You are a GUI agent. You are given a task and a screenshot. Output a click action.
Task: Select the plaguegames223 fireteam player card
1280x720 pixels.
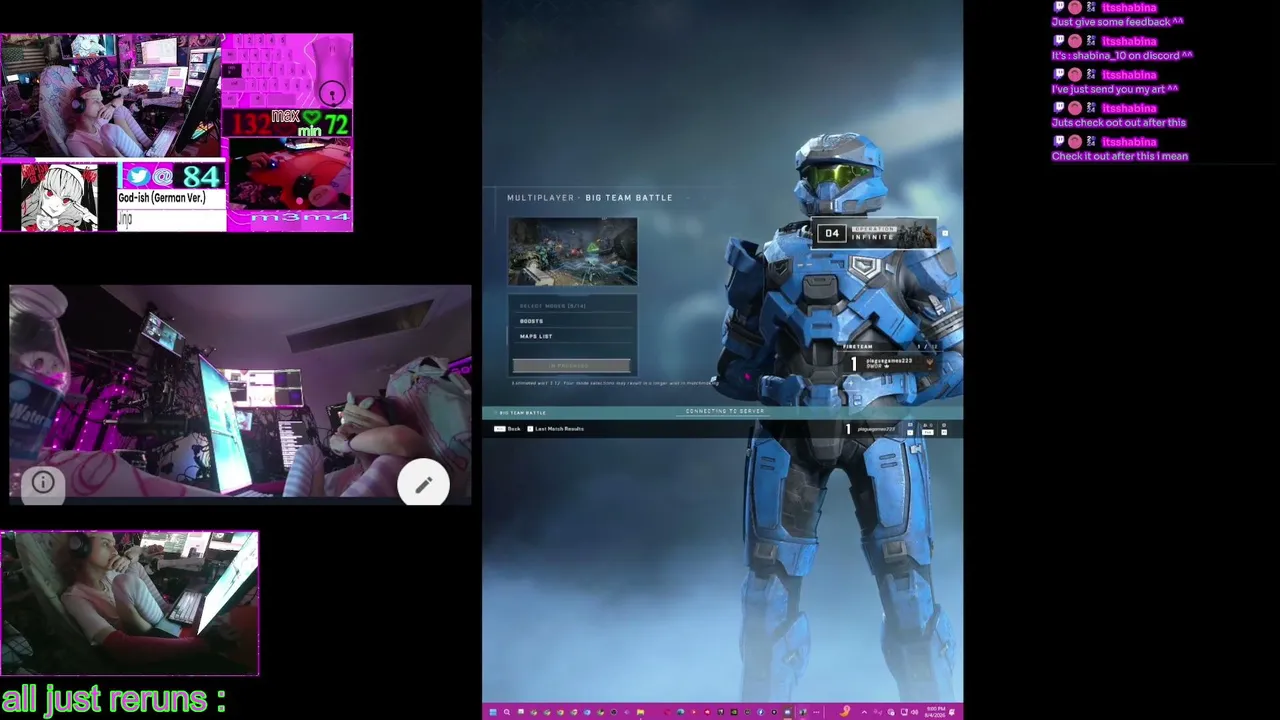(x=890, y=363)
